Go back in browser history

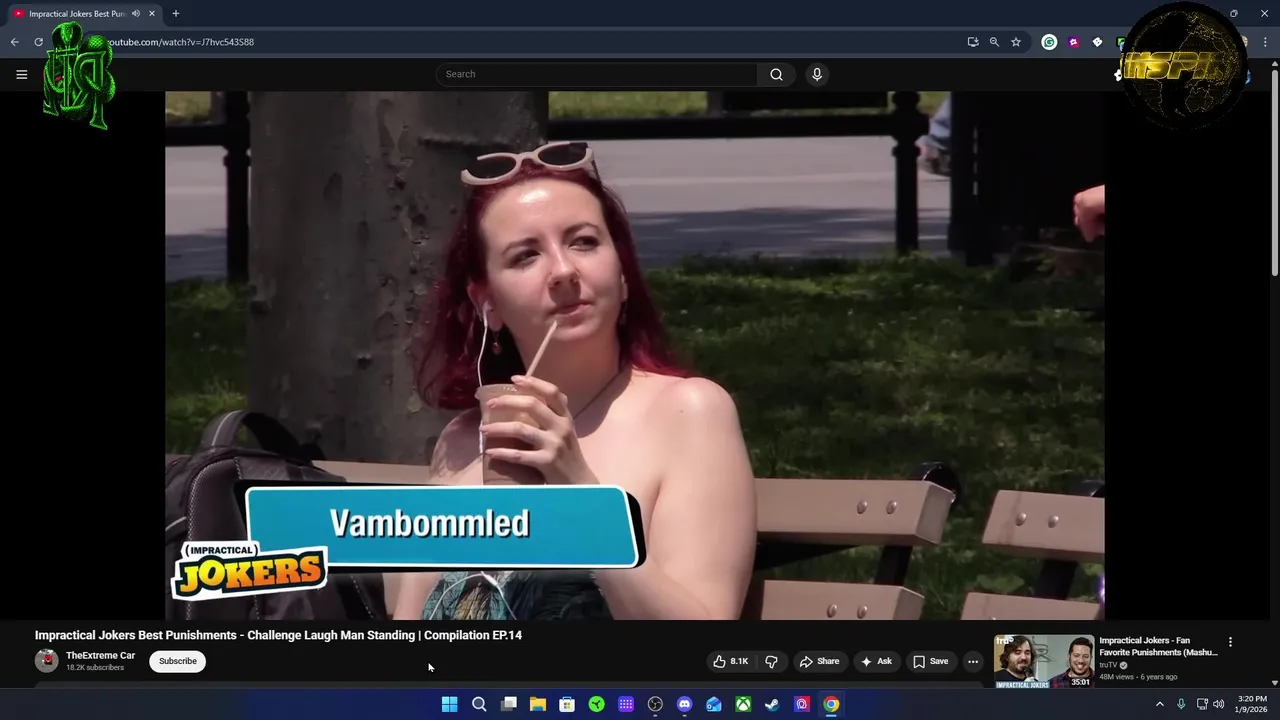tap(14, 42)
